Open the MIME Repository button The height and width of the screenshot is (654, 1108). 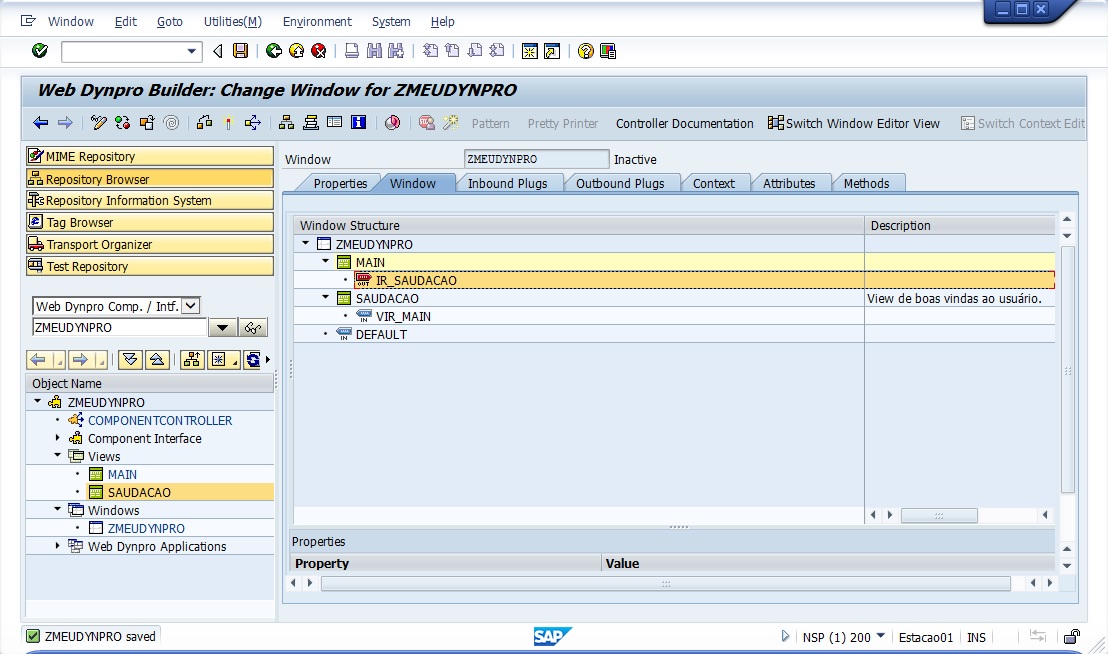coord(149,156)
